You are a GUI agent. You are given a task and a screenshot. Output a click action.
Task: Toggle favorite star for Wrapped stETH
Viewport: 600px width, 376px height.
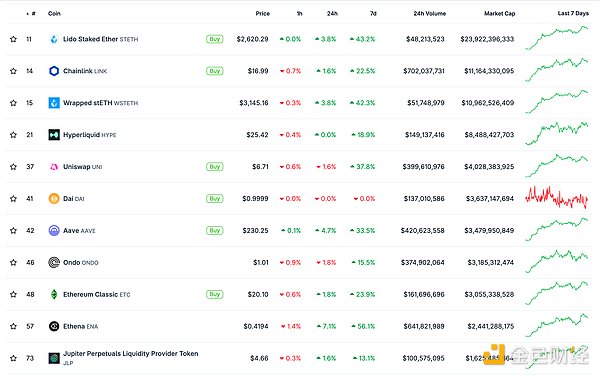13,103
